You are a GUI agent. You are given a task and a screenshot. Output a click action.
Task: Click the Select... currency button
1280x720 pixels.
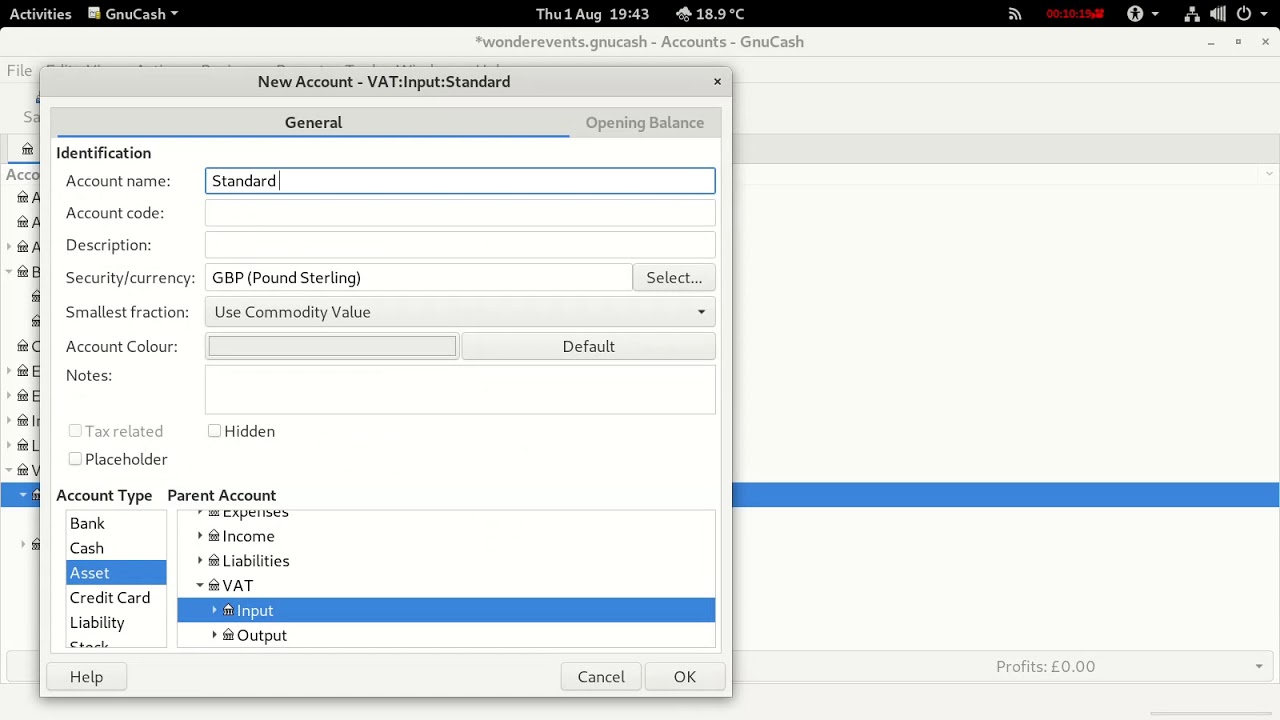tap(674, 278)
